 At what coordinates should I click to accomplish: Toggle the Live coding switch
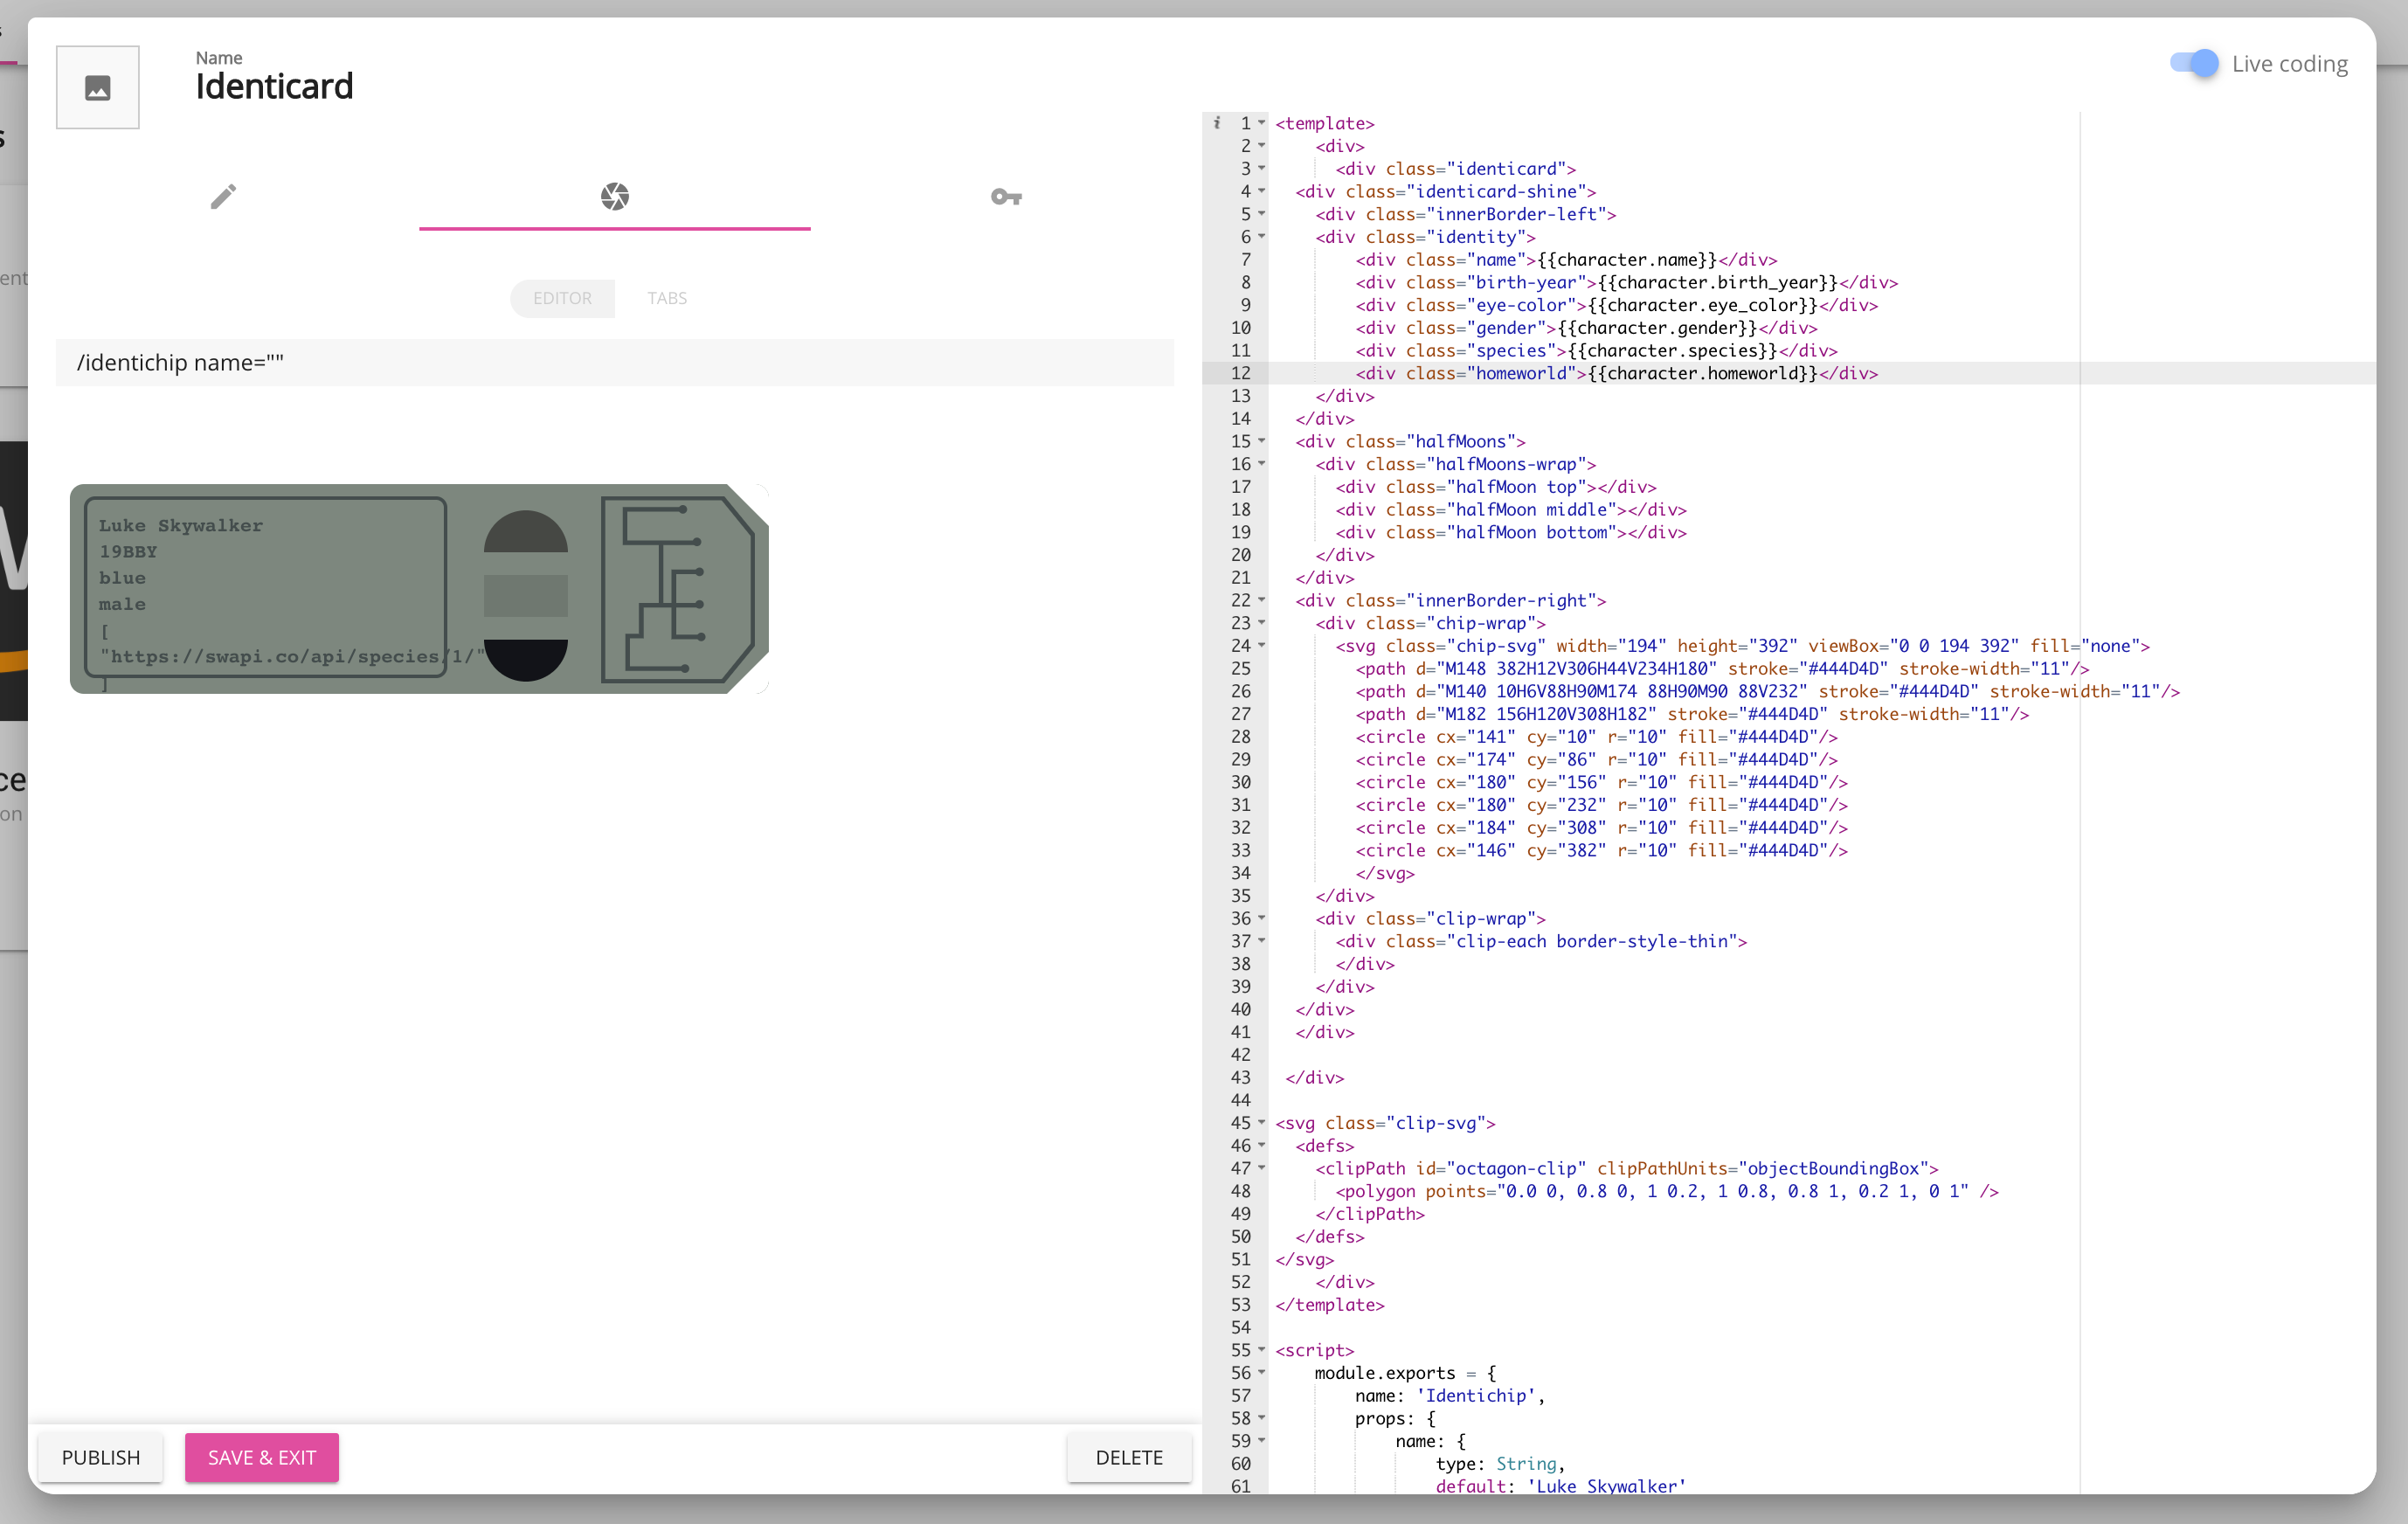(x=2194, y=63)
